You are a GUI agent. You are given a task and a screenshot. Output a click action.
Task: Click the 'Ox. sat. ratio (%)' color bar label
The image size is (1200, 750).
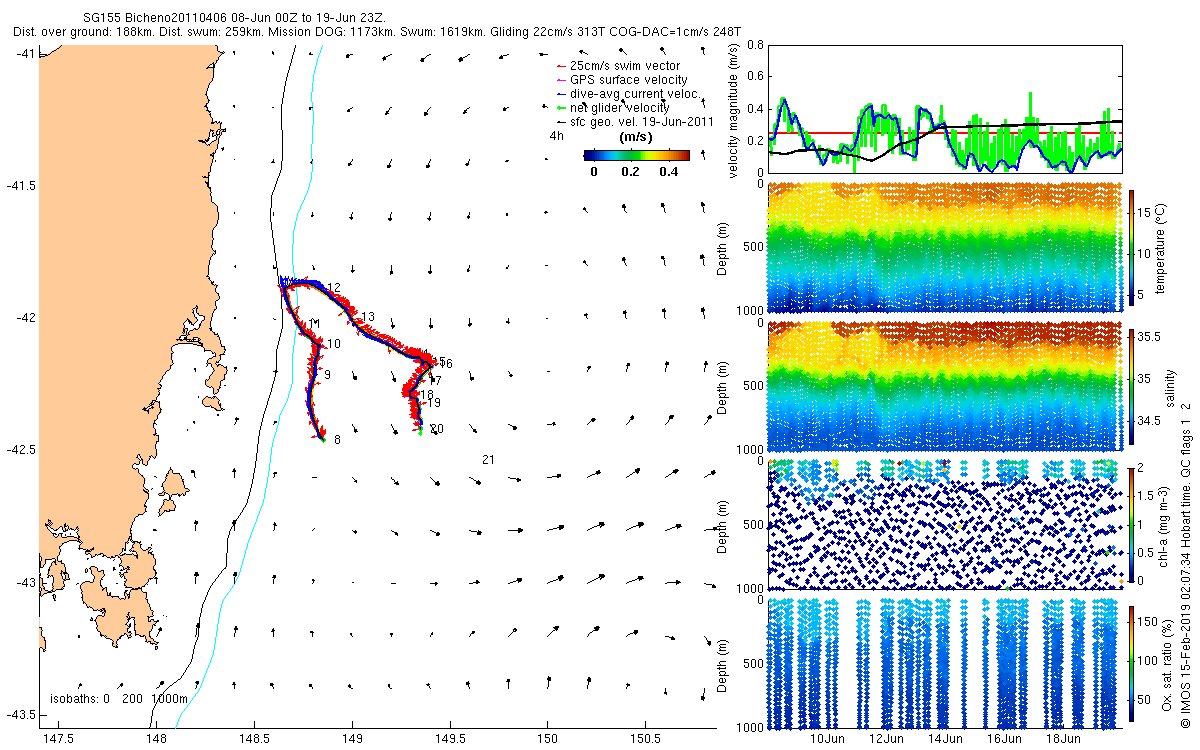1168,664
